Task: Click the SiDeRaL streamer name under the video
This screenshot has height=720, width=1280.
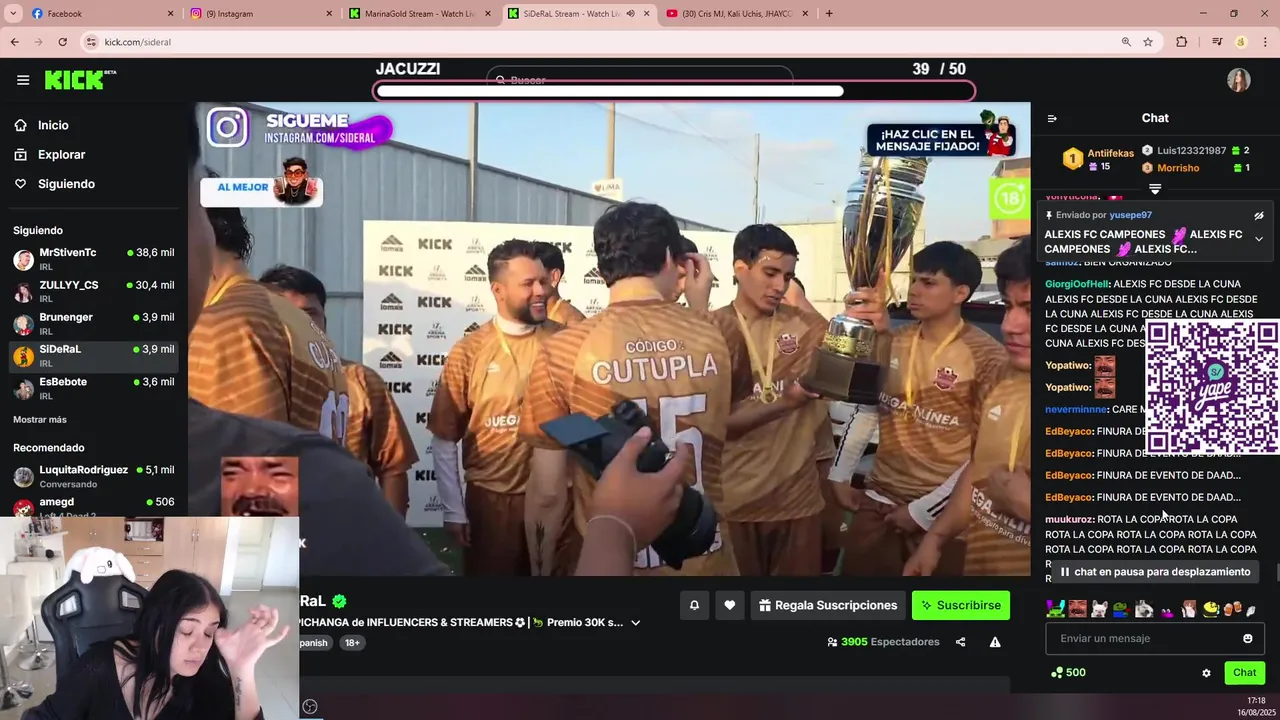Action: (313, 601)
